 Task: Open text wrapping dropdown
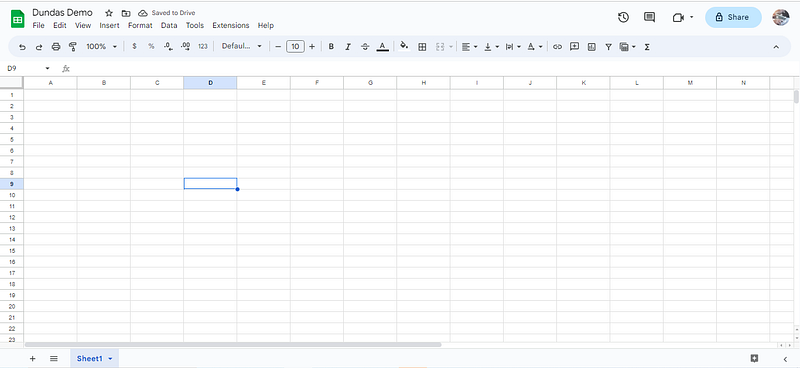click(x=513, y=46)
